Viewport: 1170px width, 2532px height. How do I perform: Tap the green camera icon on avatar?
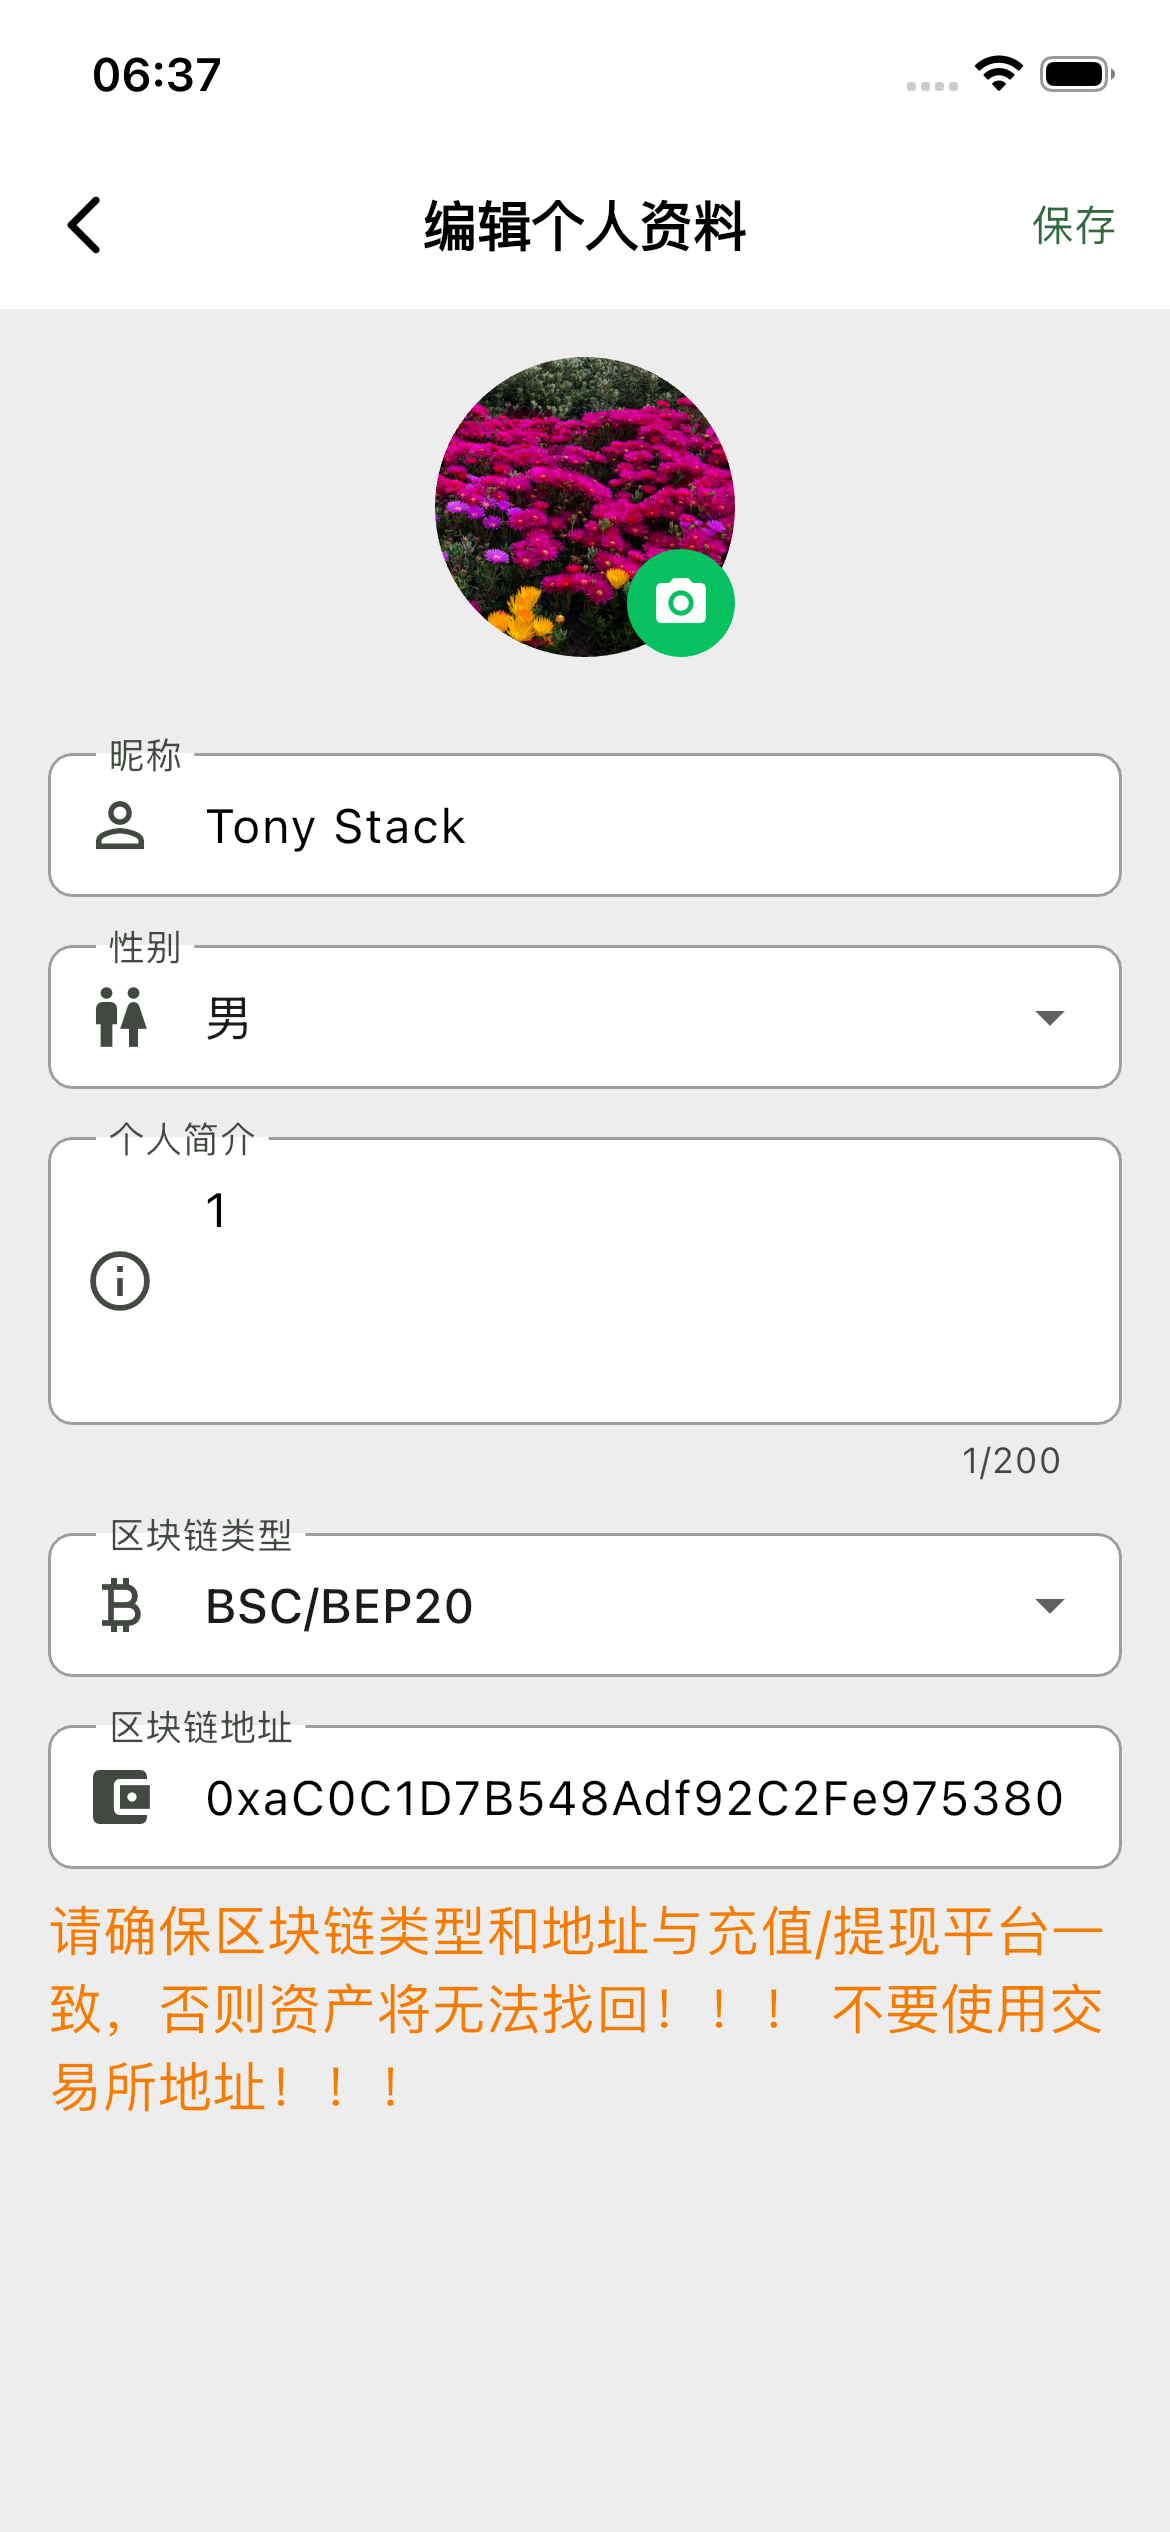[x=681, y=603]
